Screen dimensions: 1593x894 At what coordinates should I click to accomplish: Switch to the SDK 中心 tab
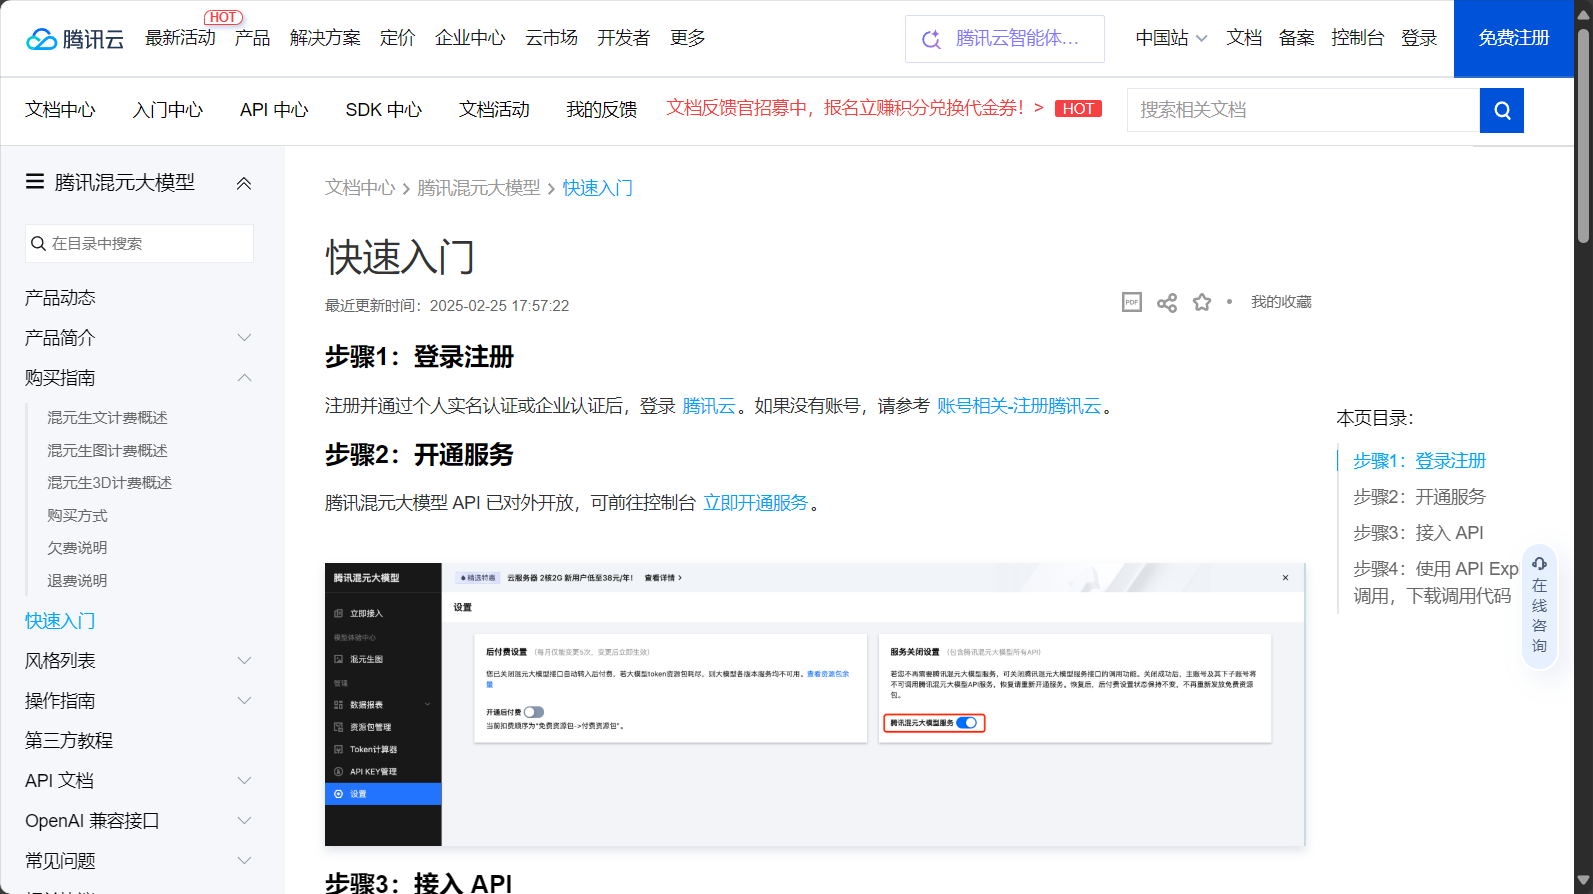[x=384, y=110]
